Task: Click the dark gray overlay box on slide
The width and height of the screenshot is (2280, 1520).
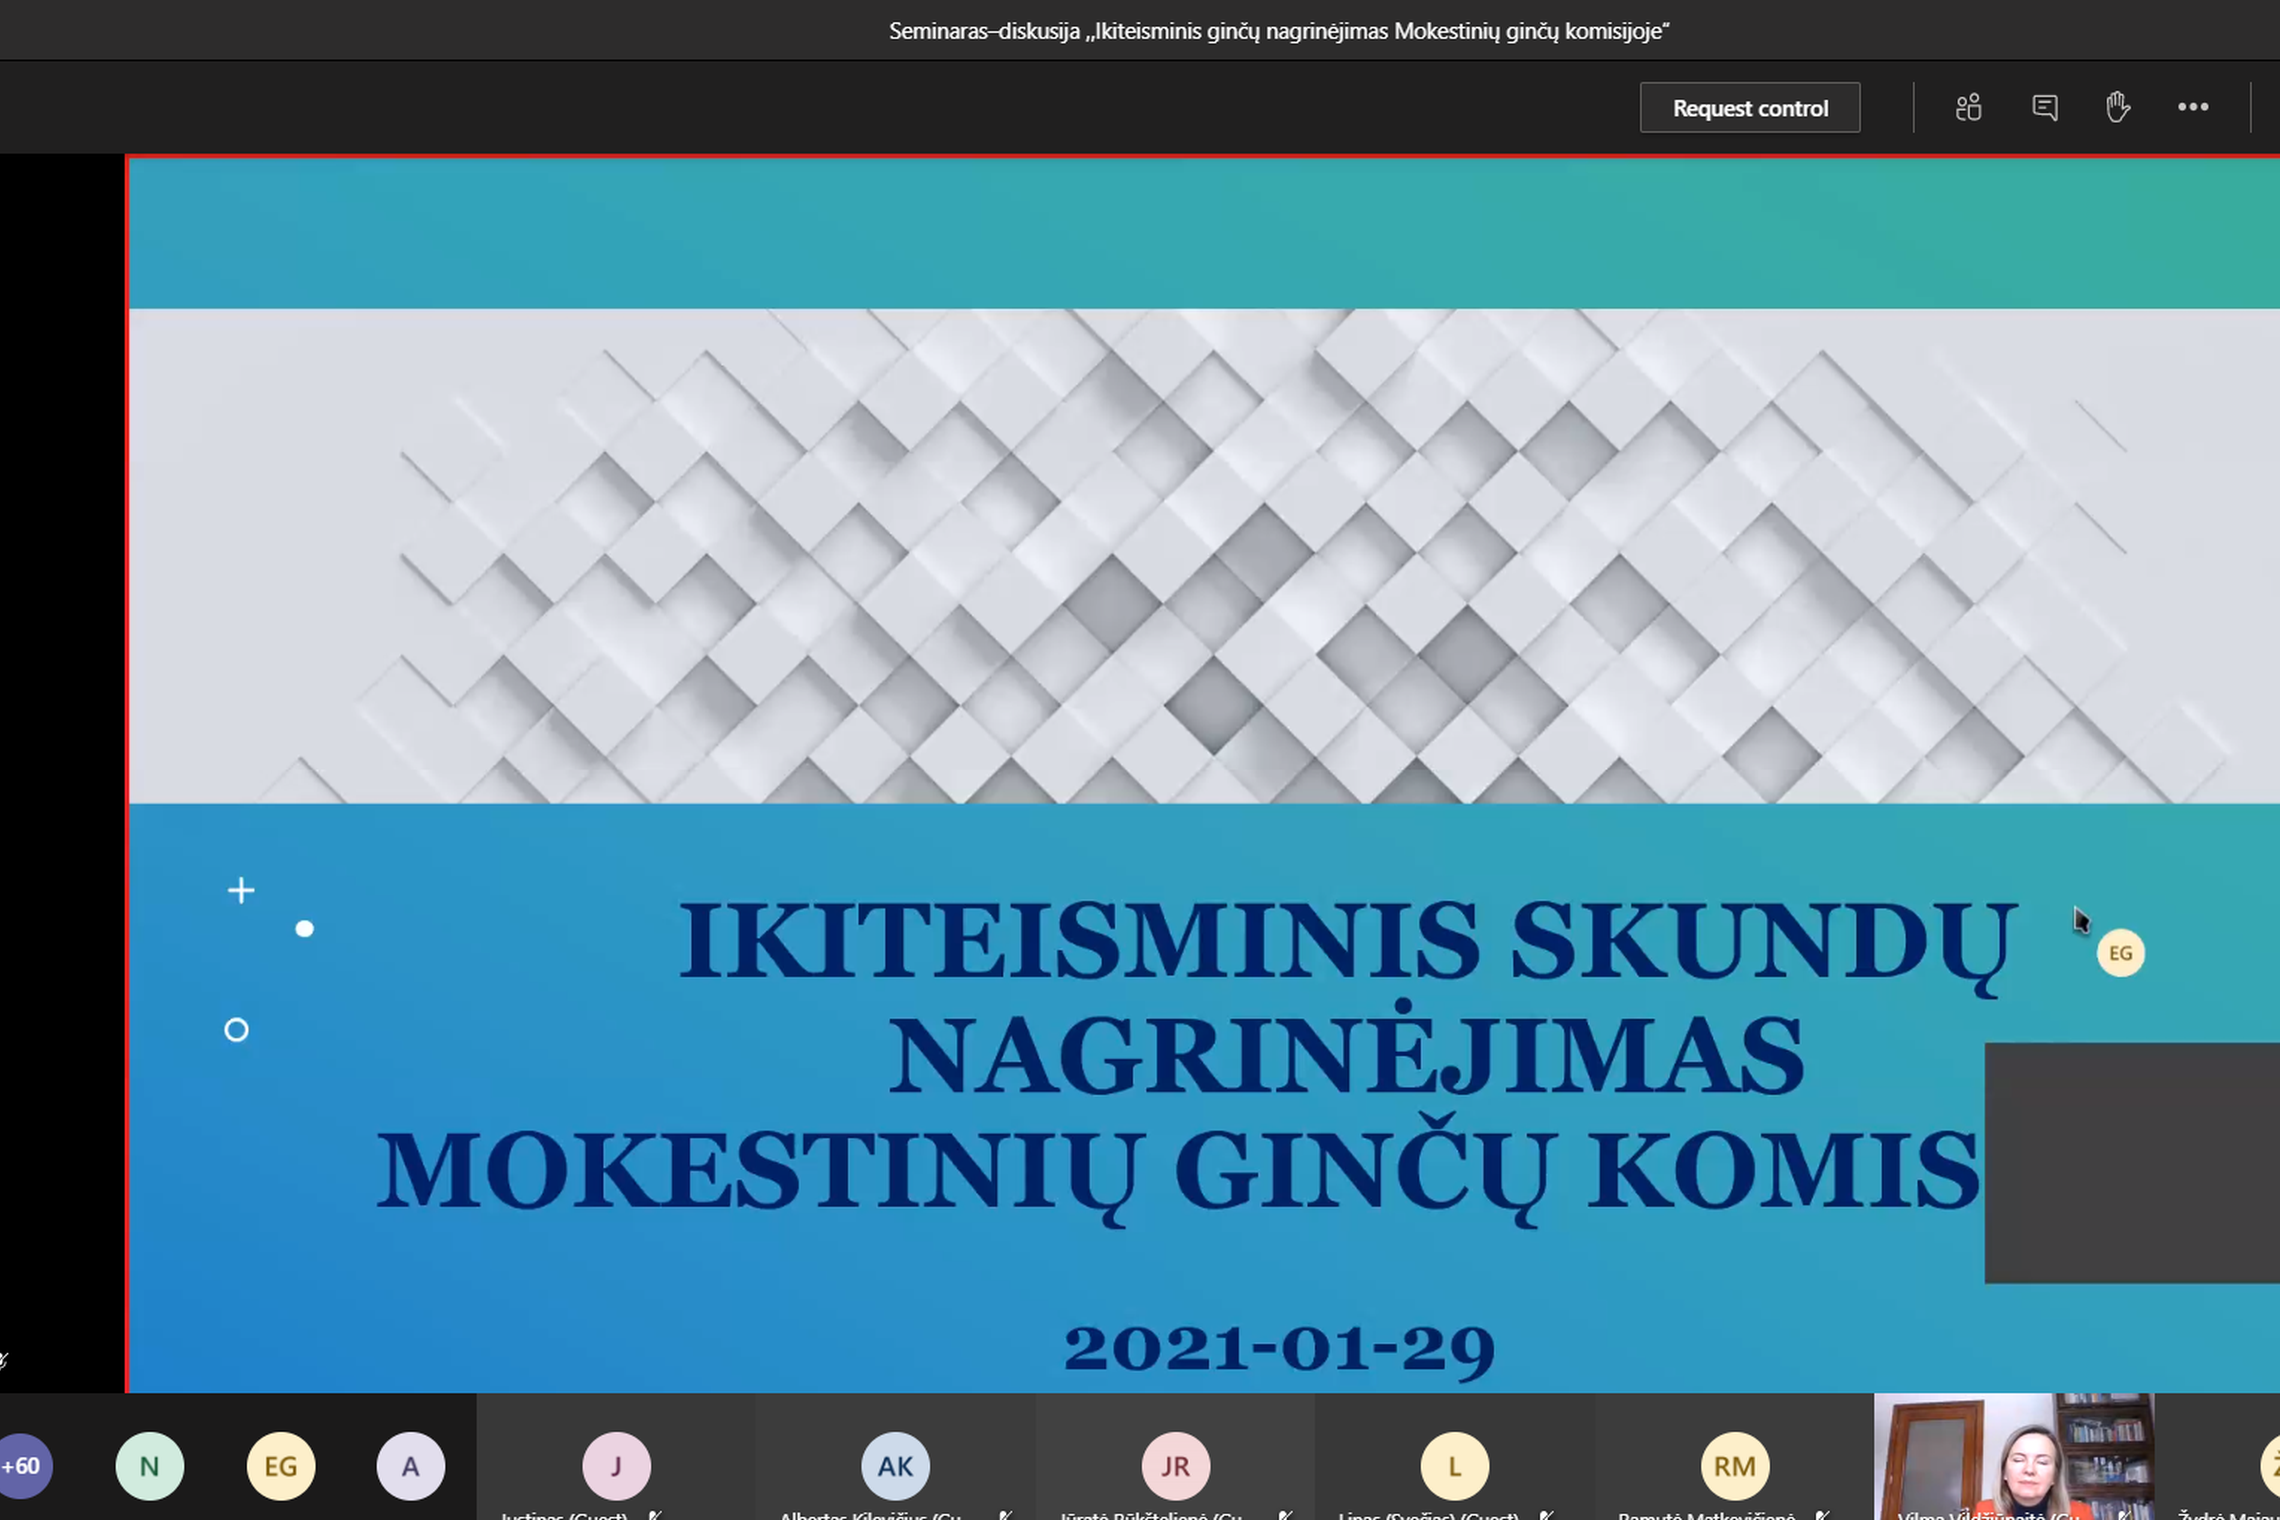Action: click(x=2132, y=1162)
